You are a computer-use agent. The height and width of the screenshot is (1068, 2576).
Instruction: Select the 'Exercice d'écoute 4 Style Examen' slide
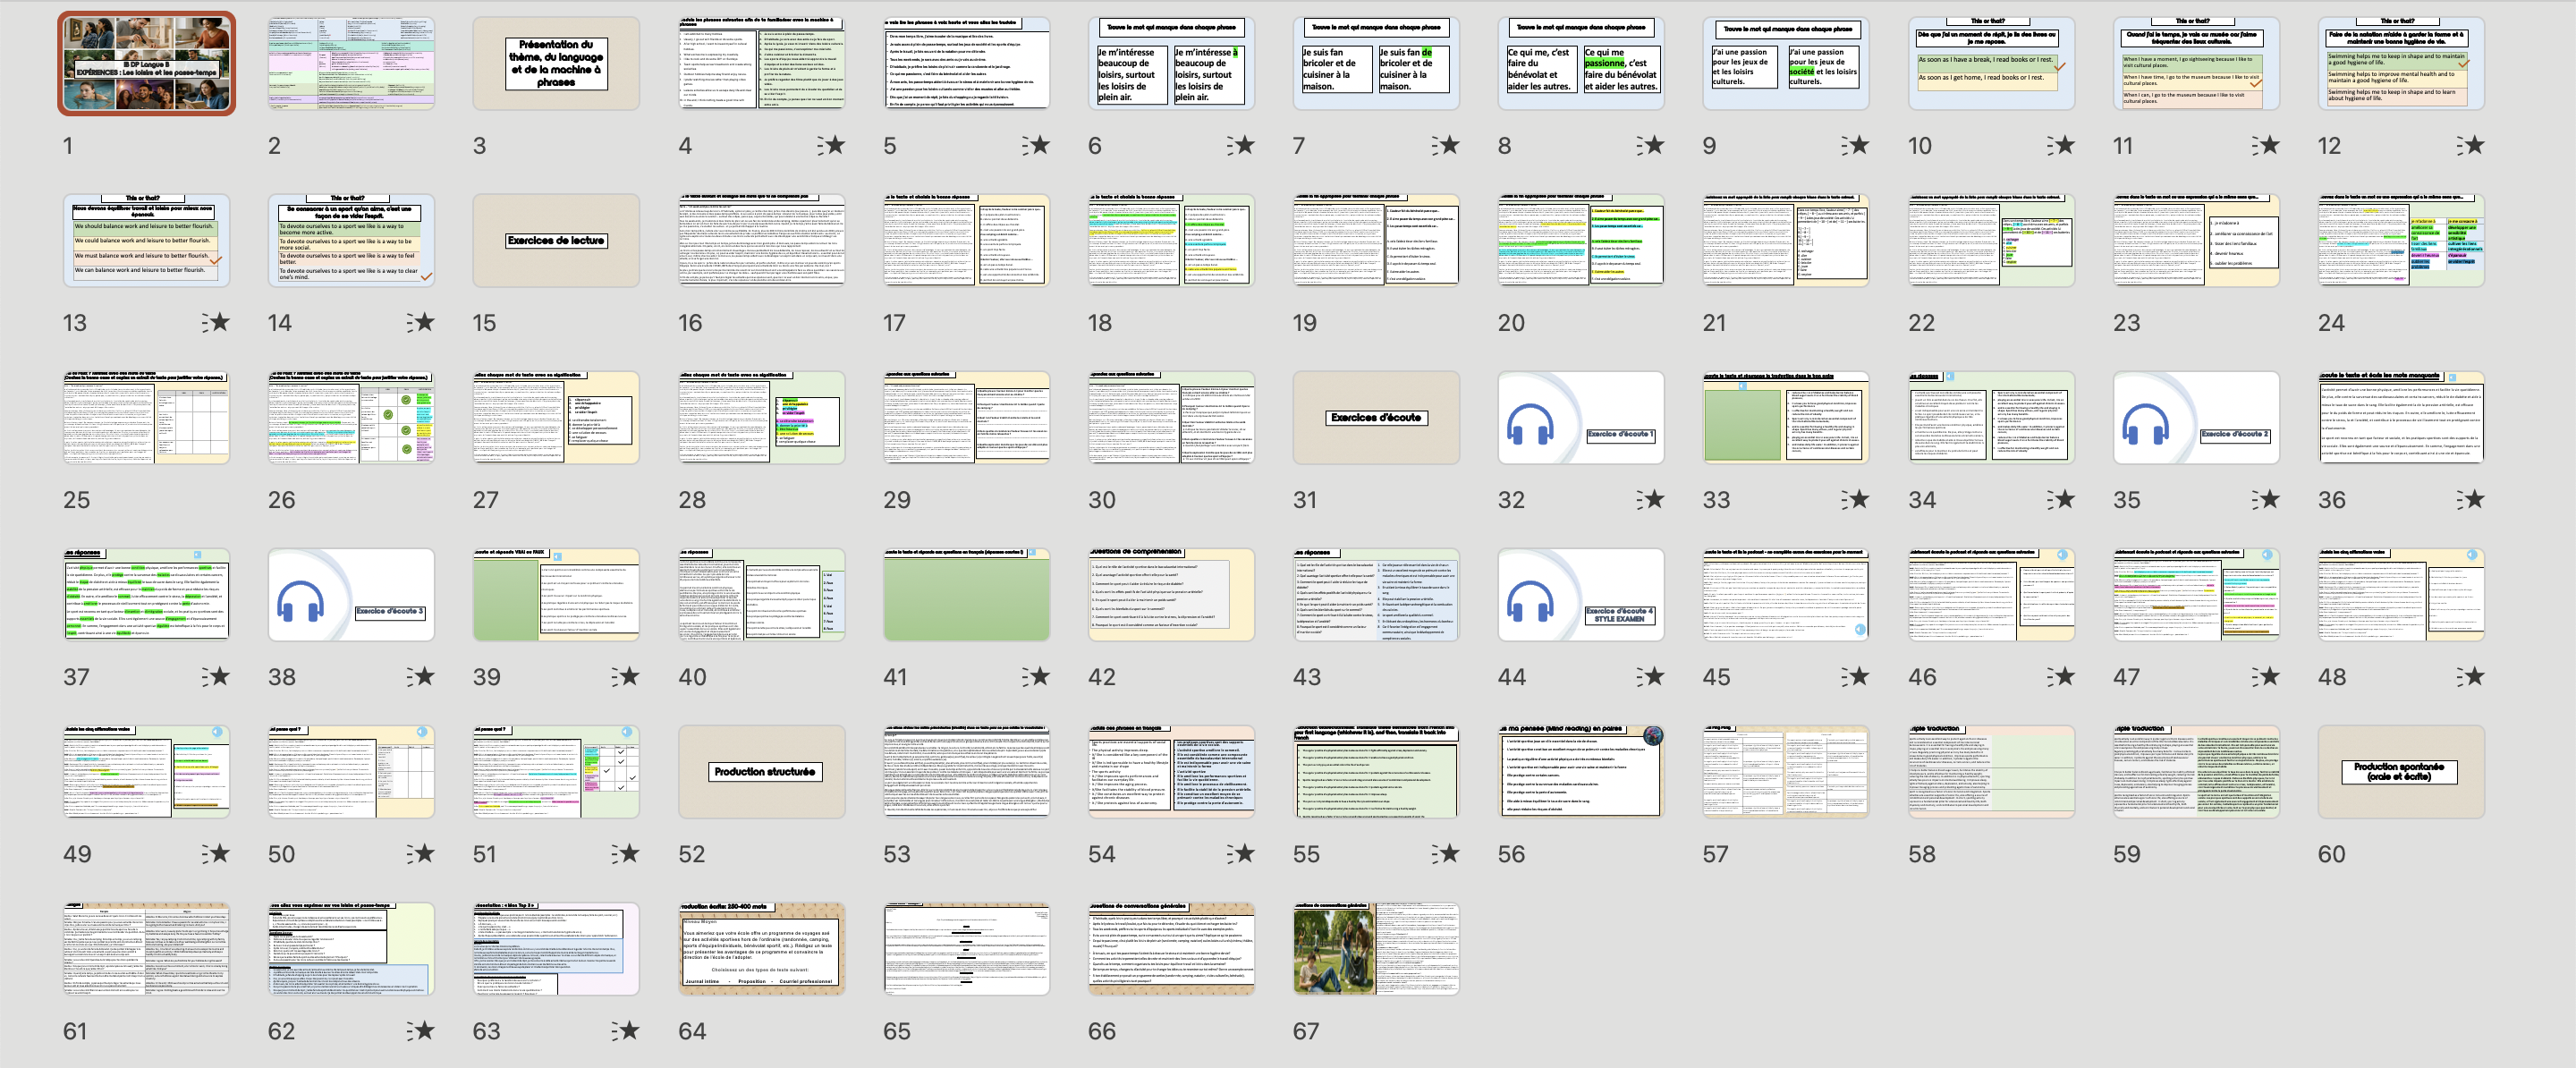tap(1581, 595)
